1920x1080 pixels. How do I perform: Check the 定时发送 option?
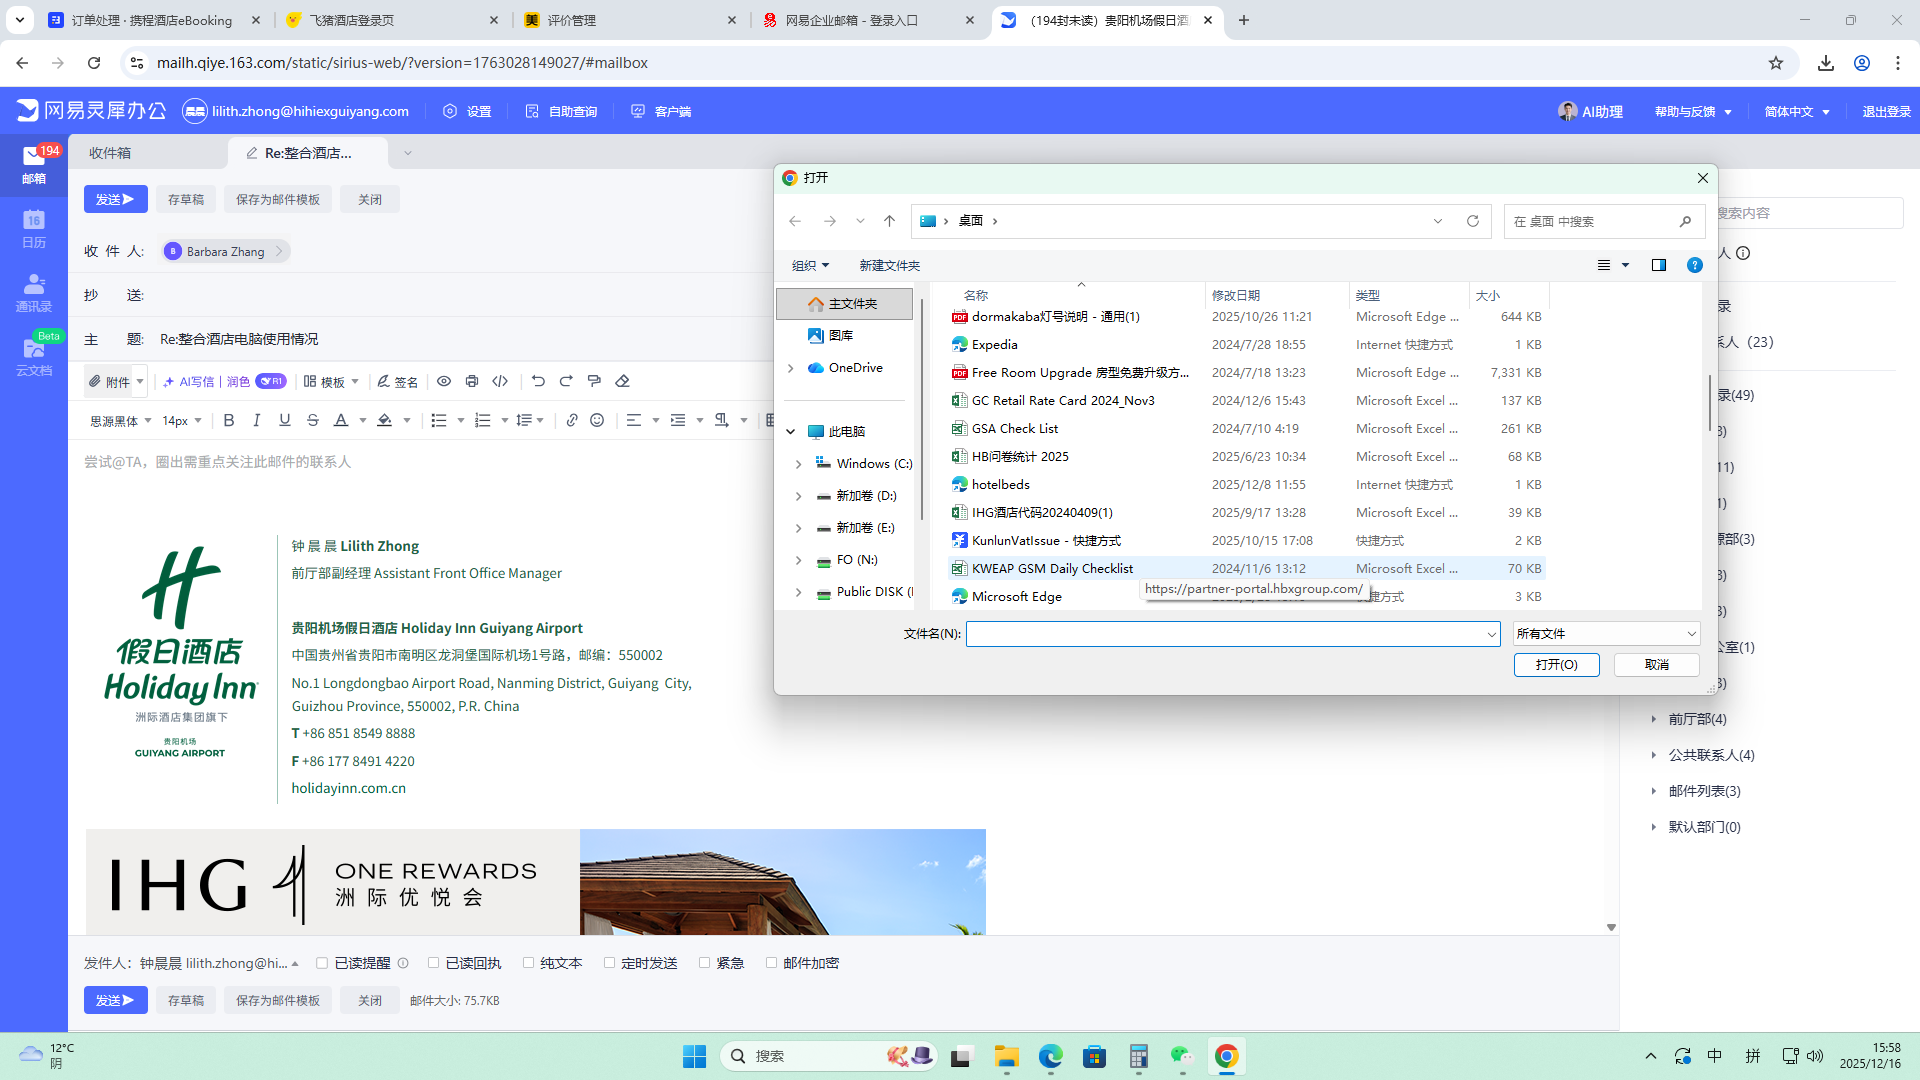tap(609, 963)
